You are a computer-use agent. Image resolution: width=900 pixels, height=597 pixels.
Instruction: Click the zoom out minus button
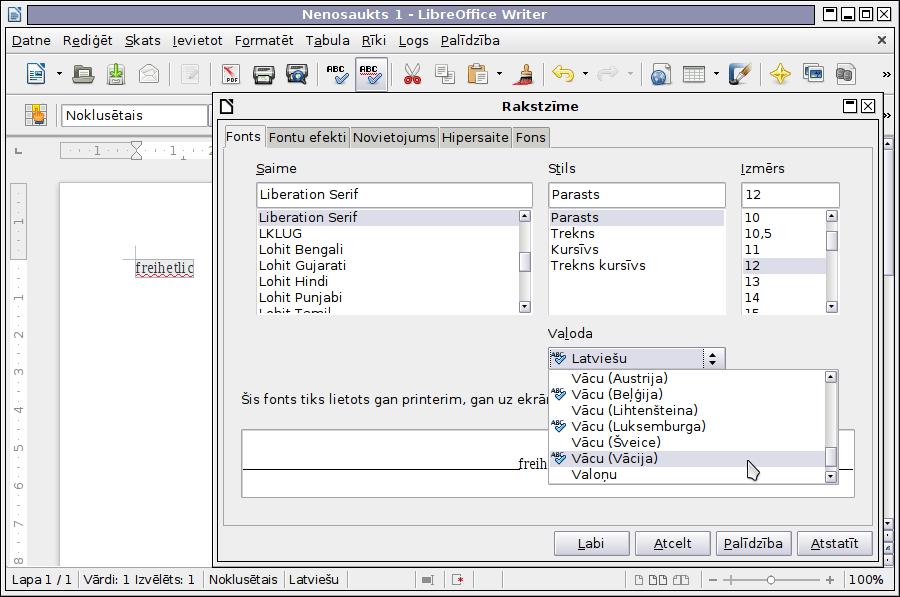(713, 580)
